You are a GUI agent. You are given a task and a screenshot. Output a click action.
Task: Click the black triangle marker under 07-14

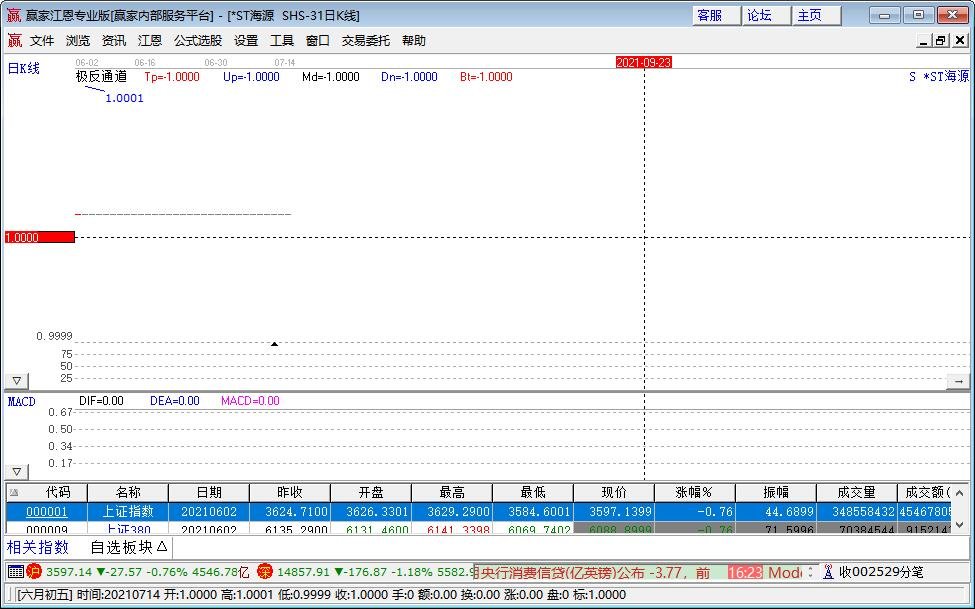pyautogui.click(x=274, y=344)
